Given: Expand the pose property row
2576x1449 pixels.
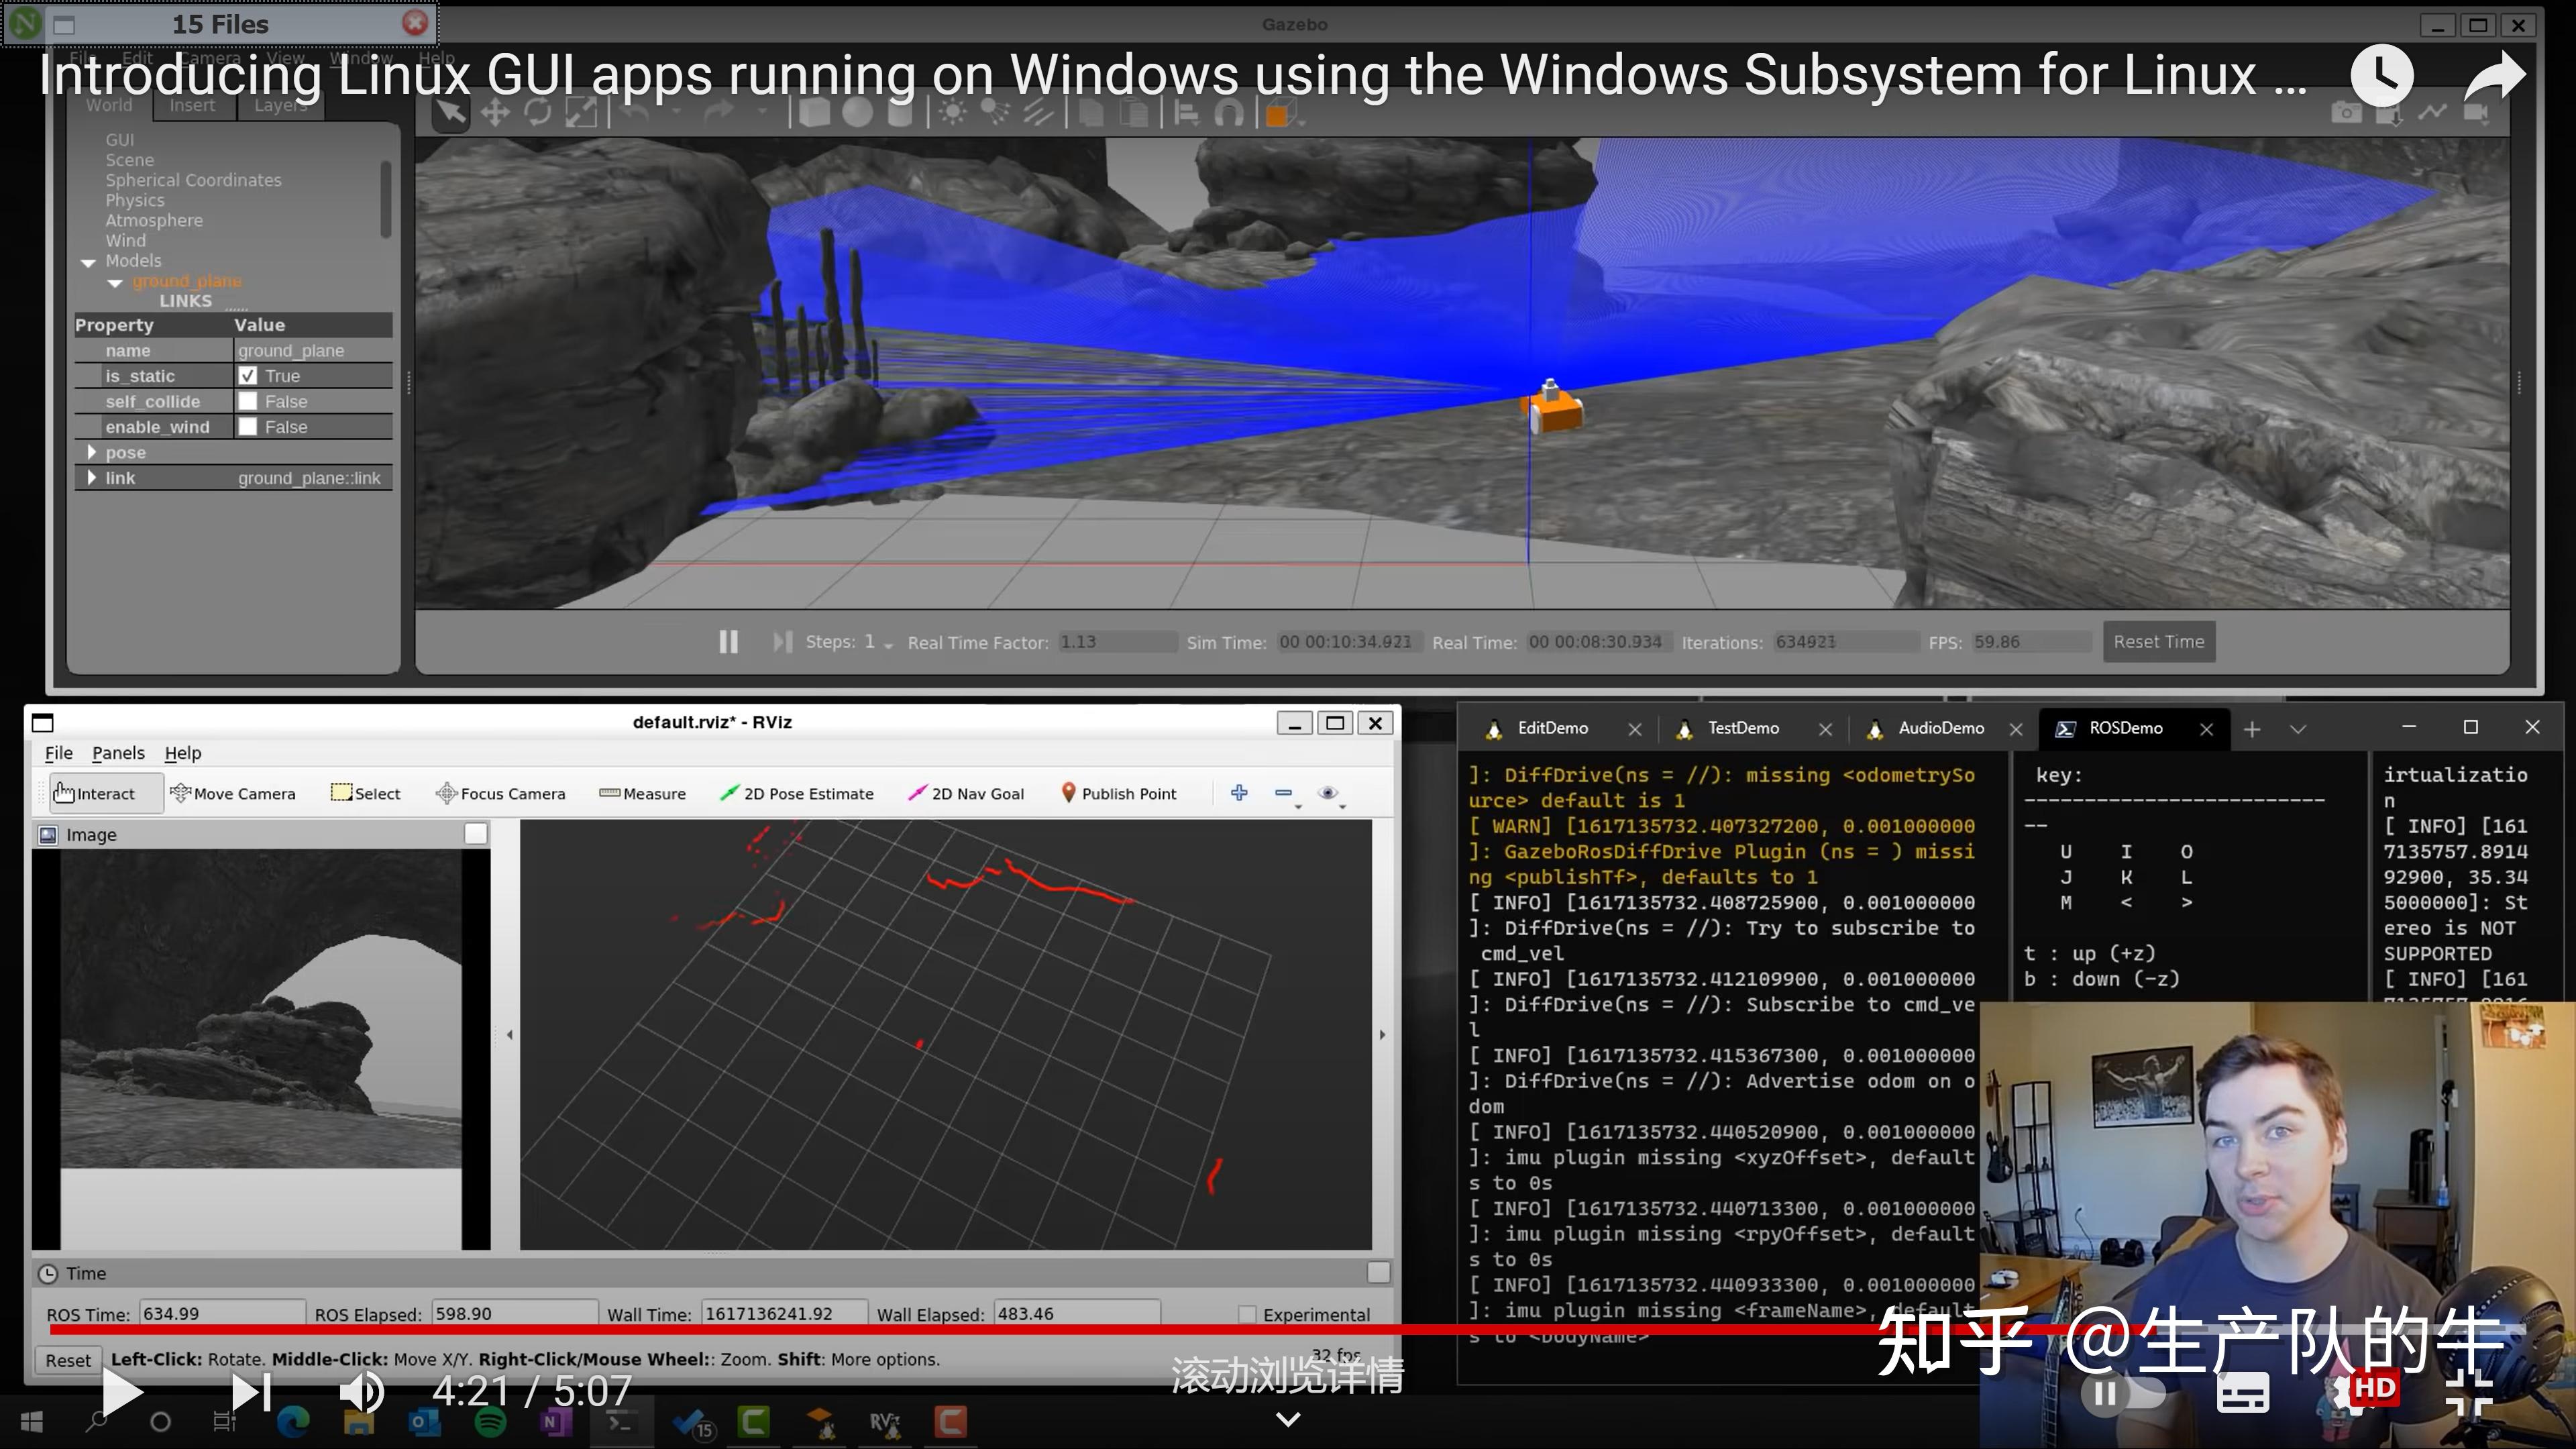Looking at the screenshot, I should (x=92, y=452).
